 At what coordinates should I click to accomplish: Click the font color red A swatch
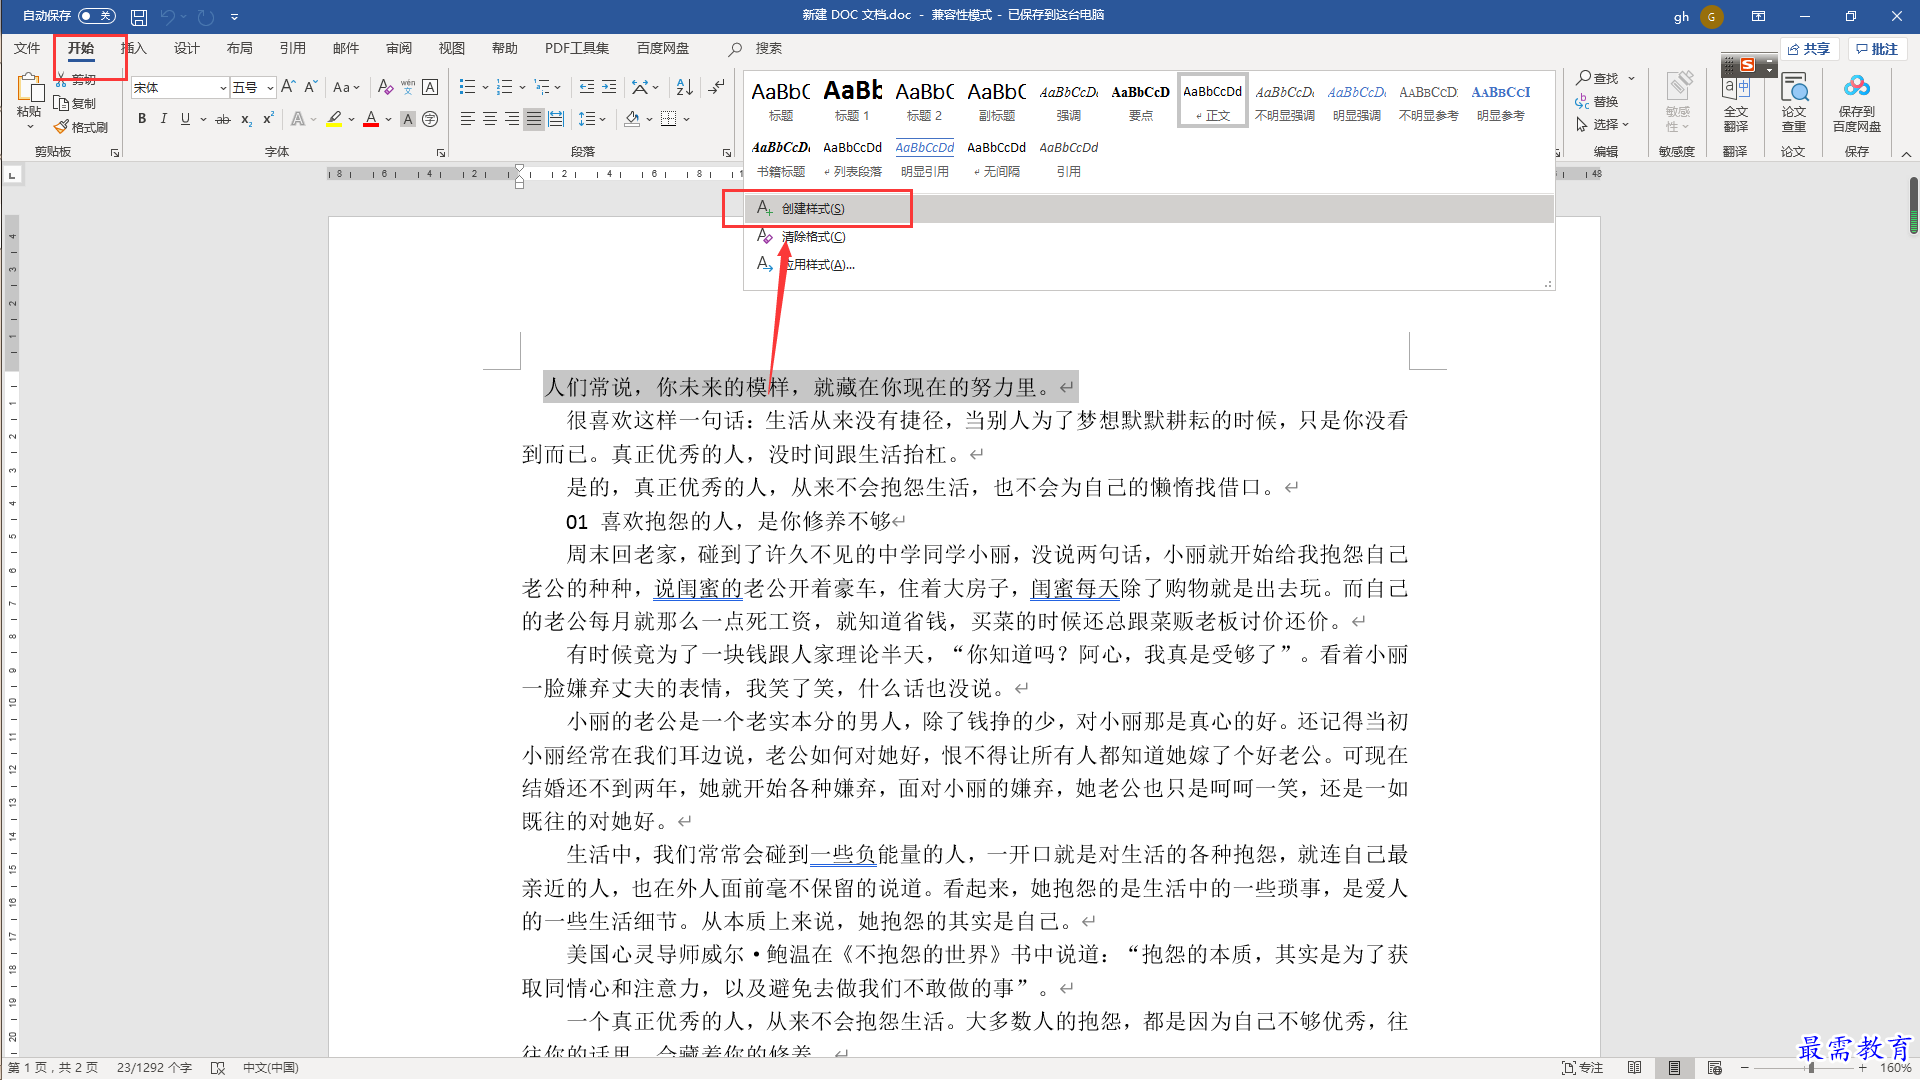point(371,119)
